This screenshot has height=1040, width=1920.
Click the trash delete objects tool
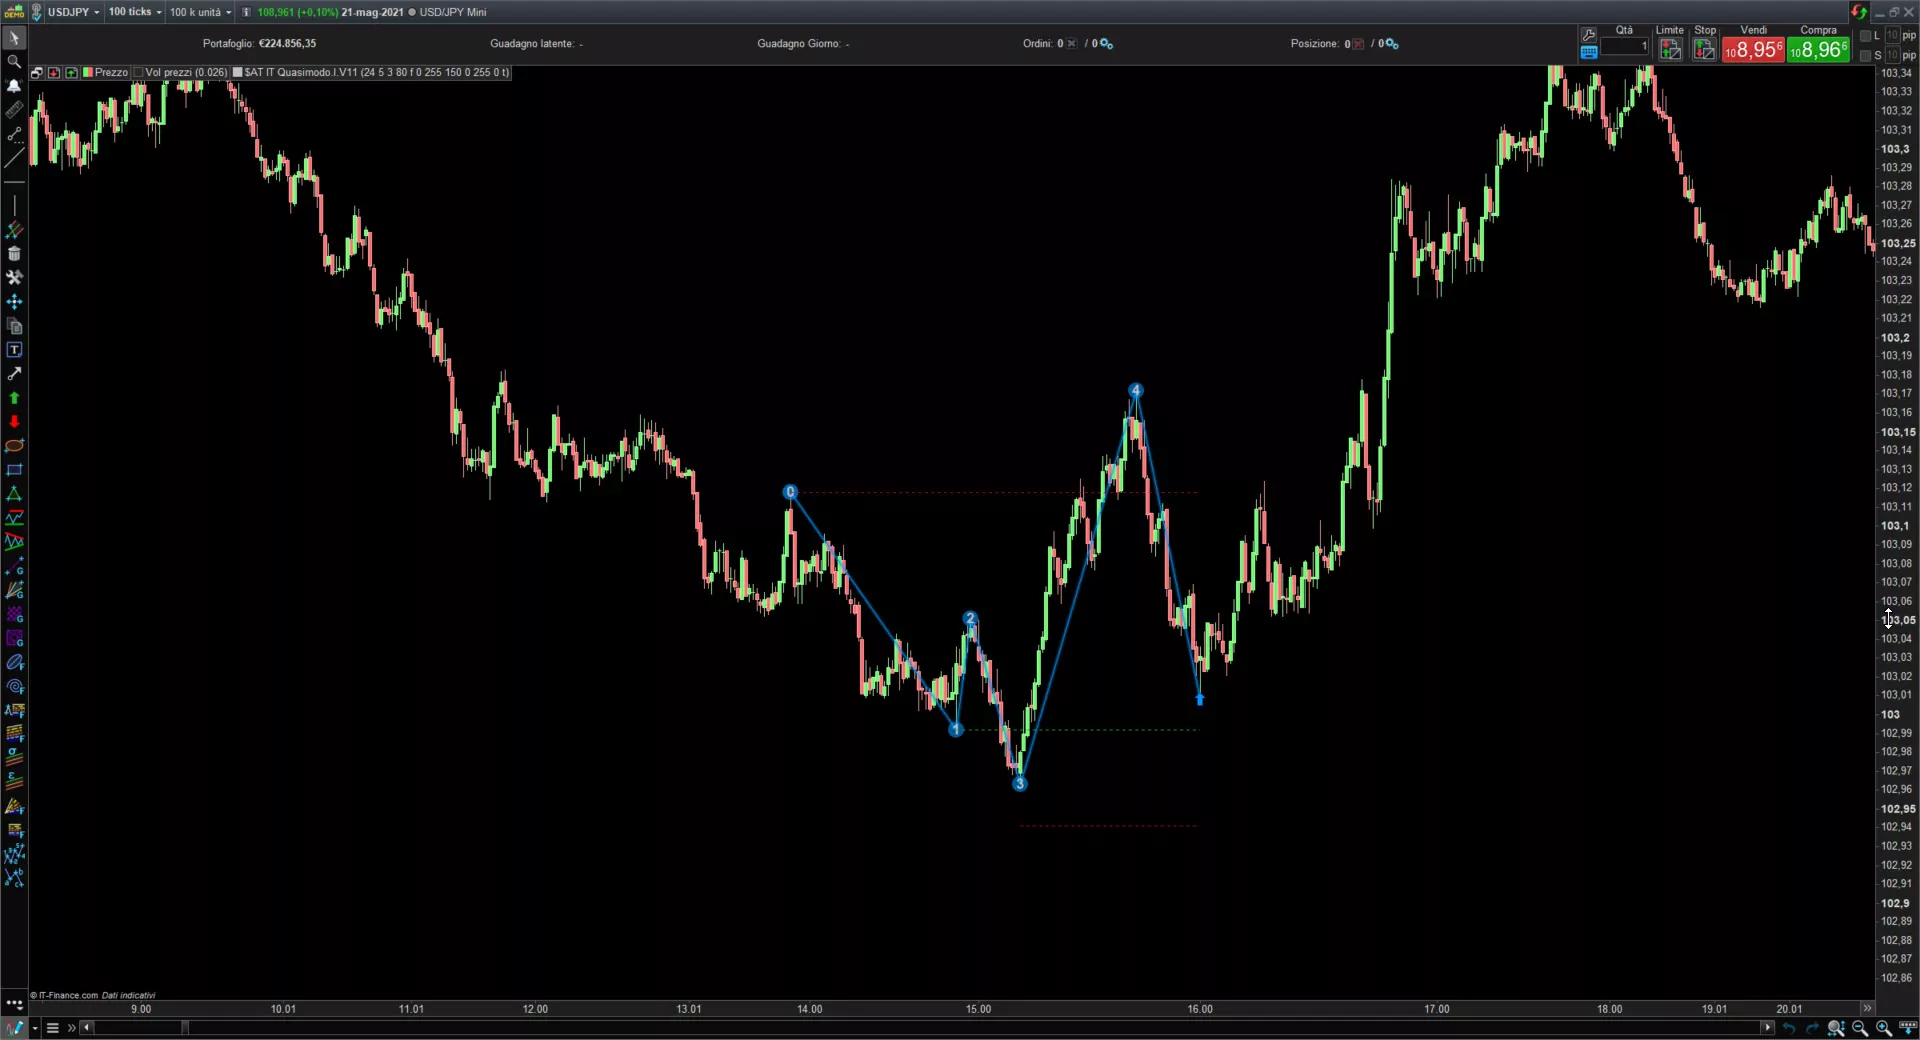[14, 254]
